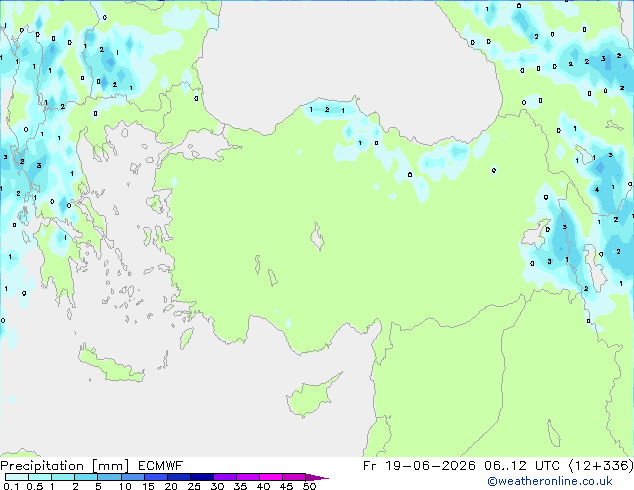Click the purple over-50 arrow at legend end
Screen dimensions: 634x490
coord(317,477)
